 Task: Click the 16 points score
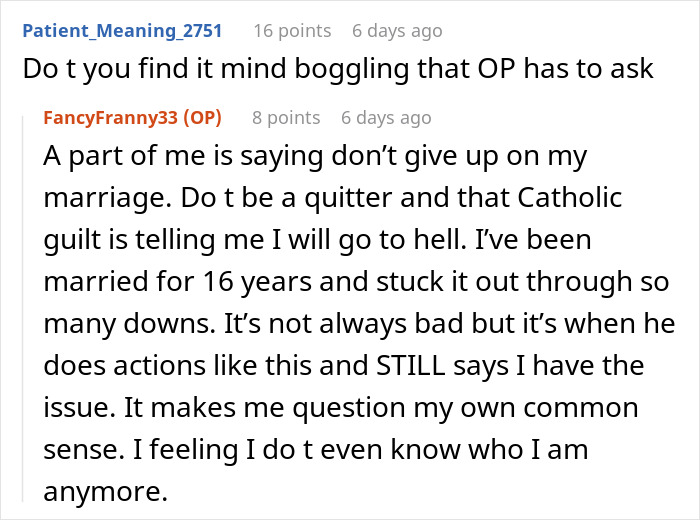click(292, 31)
